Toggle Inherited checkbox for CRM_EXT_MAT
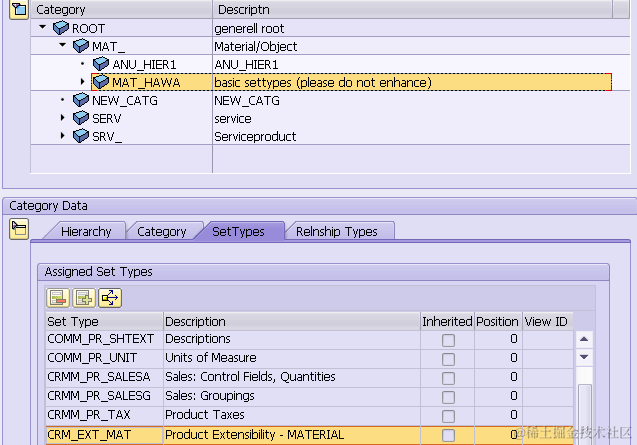Image resolution: width=637 pixels, height=445 pixels. point(448,435)
